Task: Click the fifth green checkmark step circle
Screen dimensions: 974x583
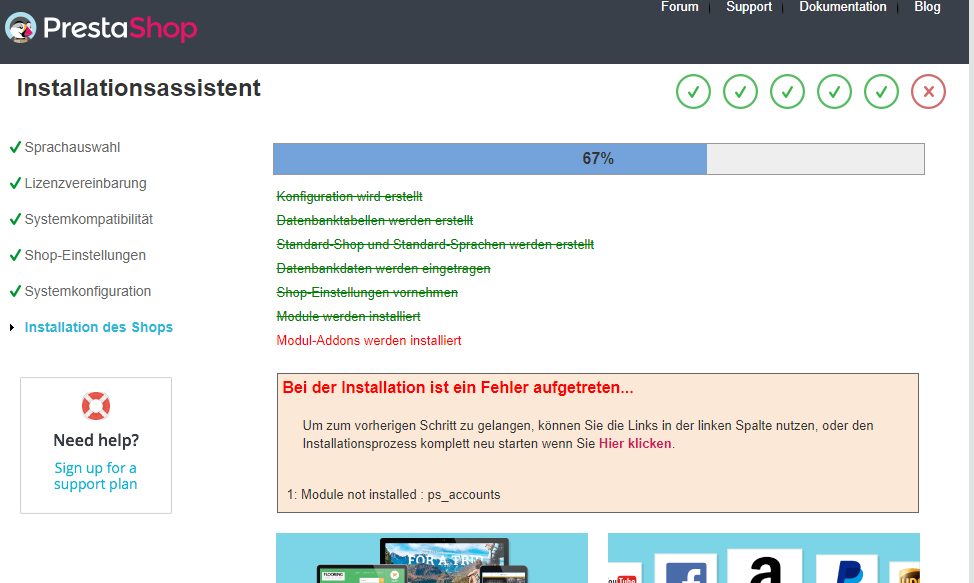Action: [x=881, y=92]
